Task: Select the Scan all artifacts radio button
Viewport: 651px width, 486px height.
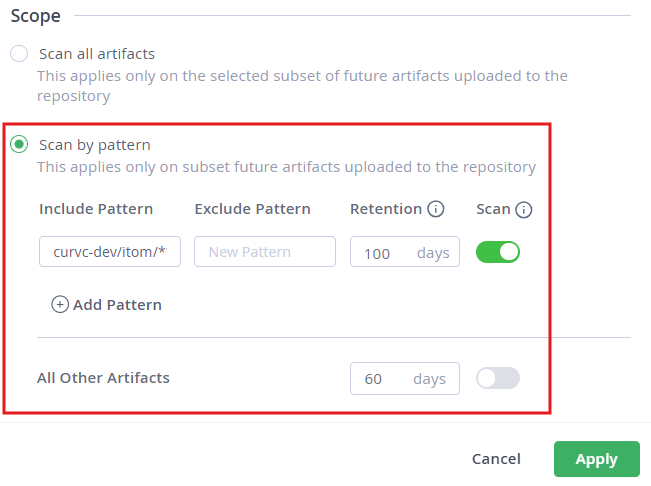Action: point(19,54)
